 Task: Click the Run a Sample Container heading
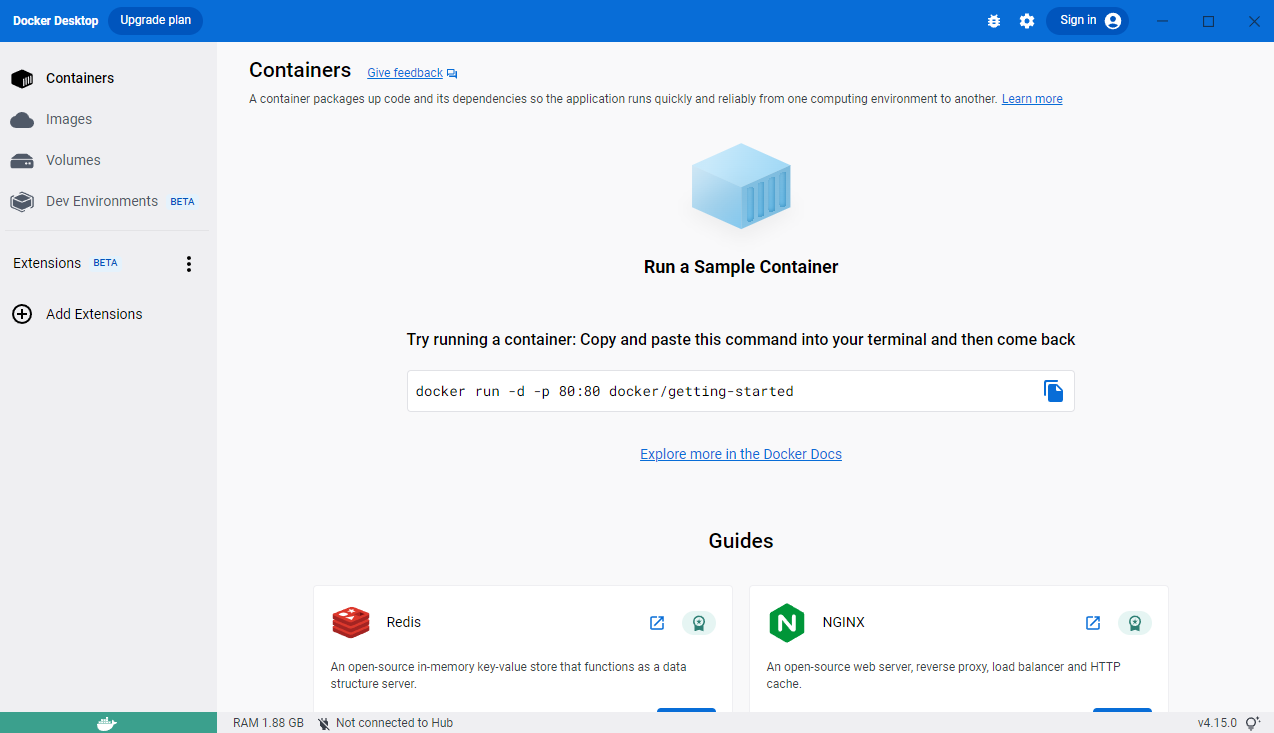741,267
